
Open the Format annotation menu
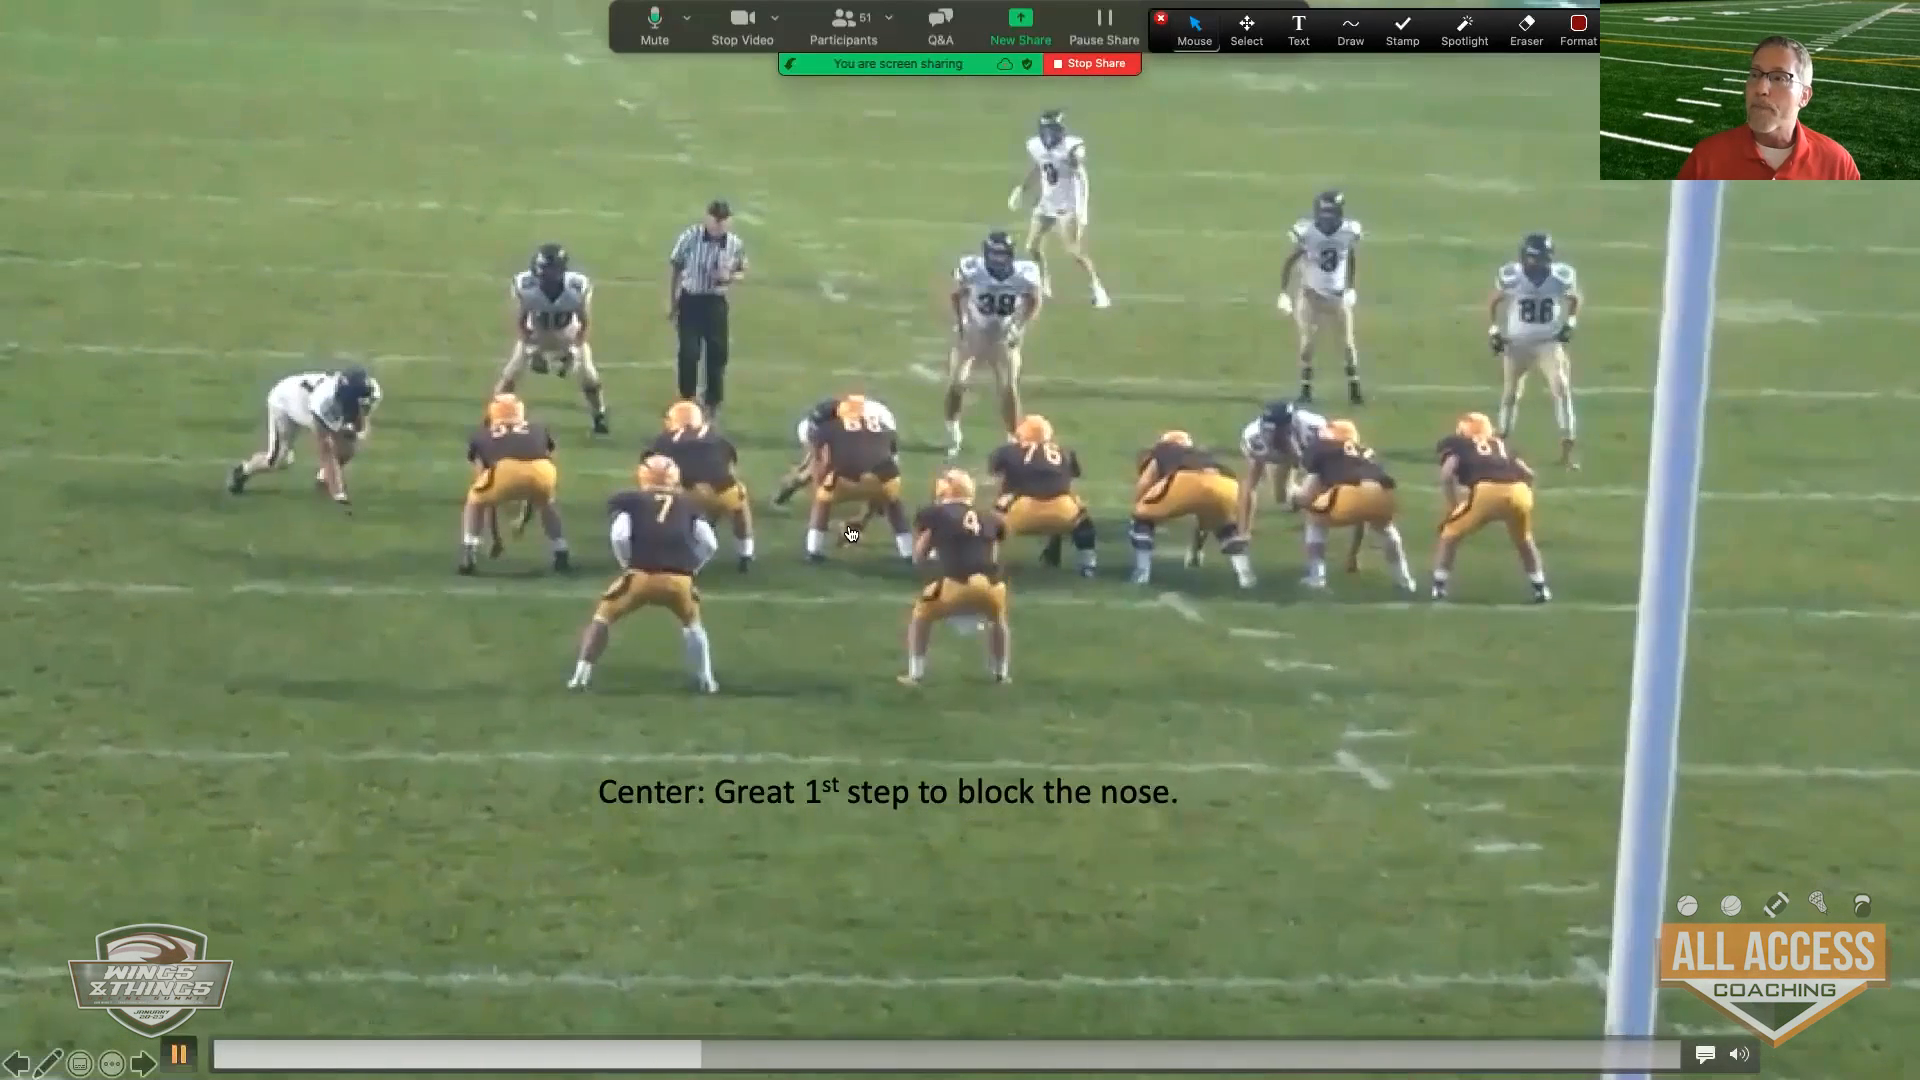pyautogui.click(x=1578, y=29)
